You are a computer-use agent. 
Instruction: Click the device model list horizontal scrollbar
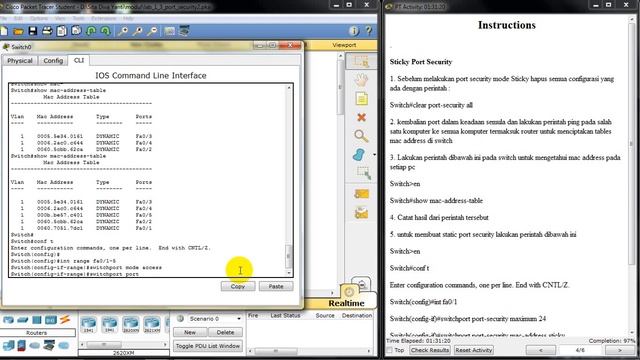click(x=124, y=345)
